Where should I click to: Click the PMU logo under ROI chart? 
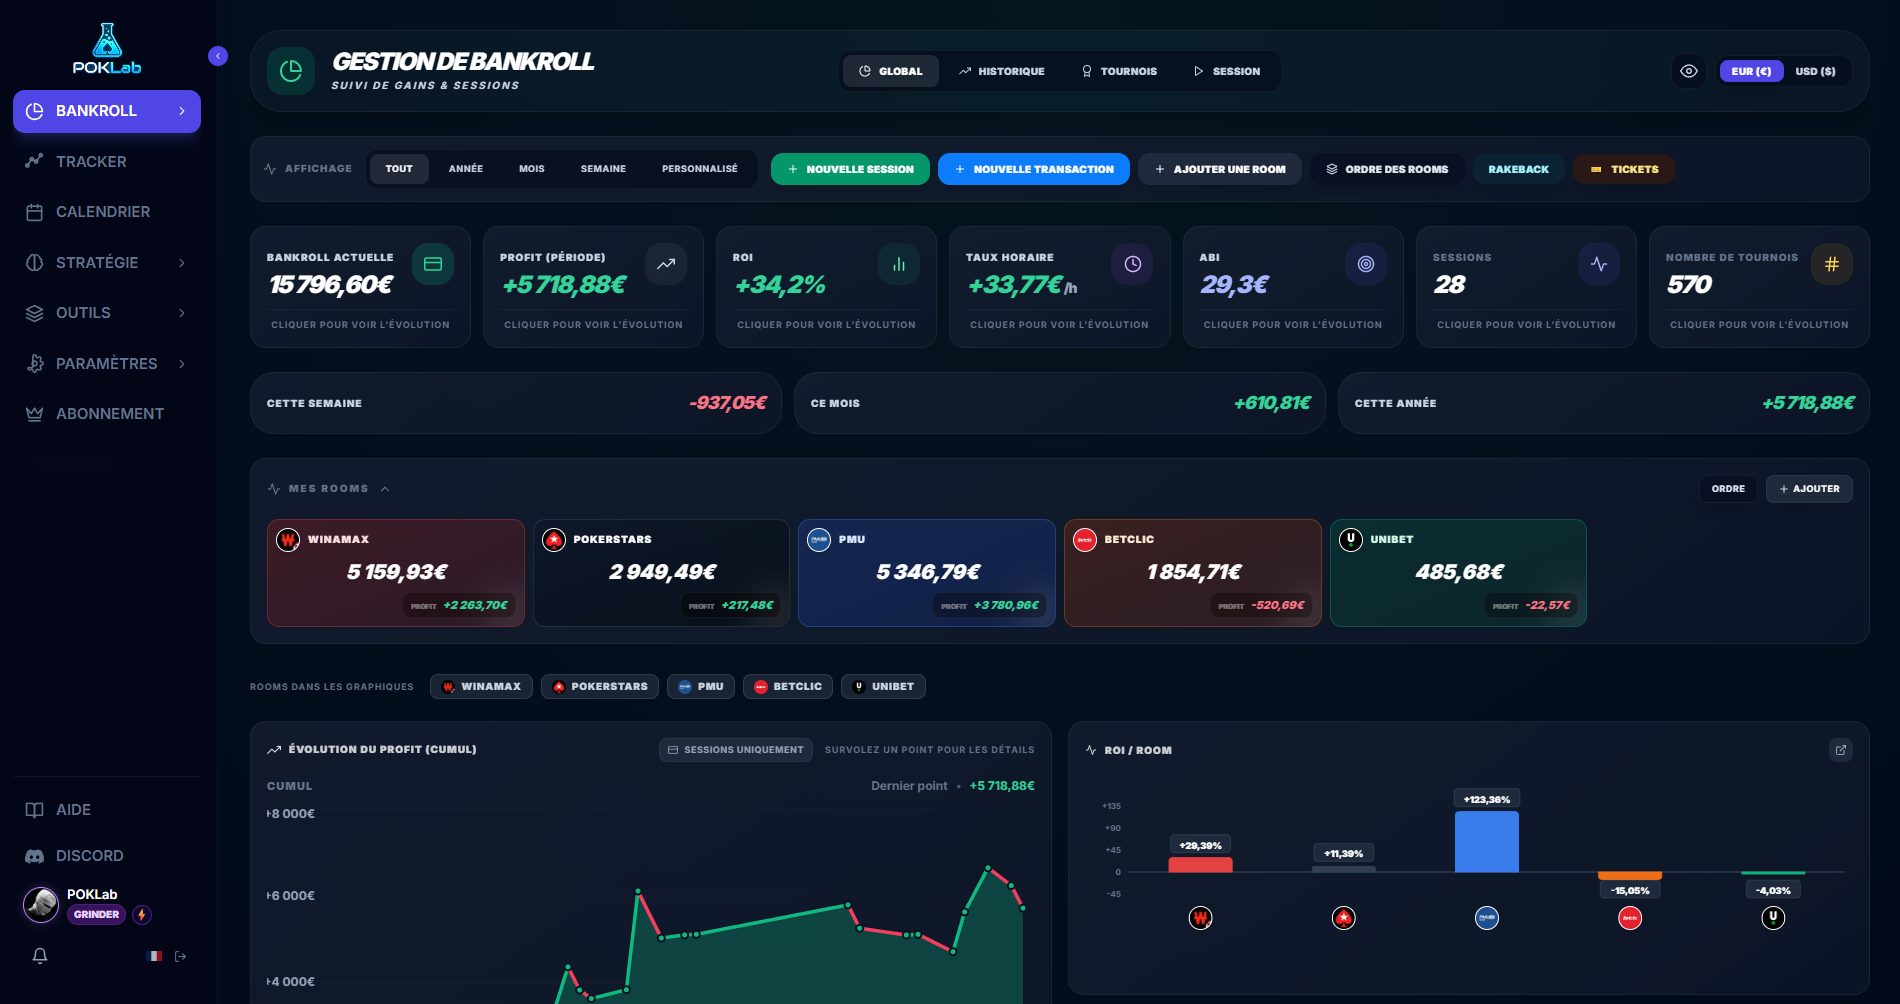[1487, 918]
